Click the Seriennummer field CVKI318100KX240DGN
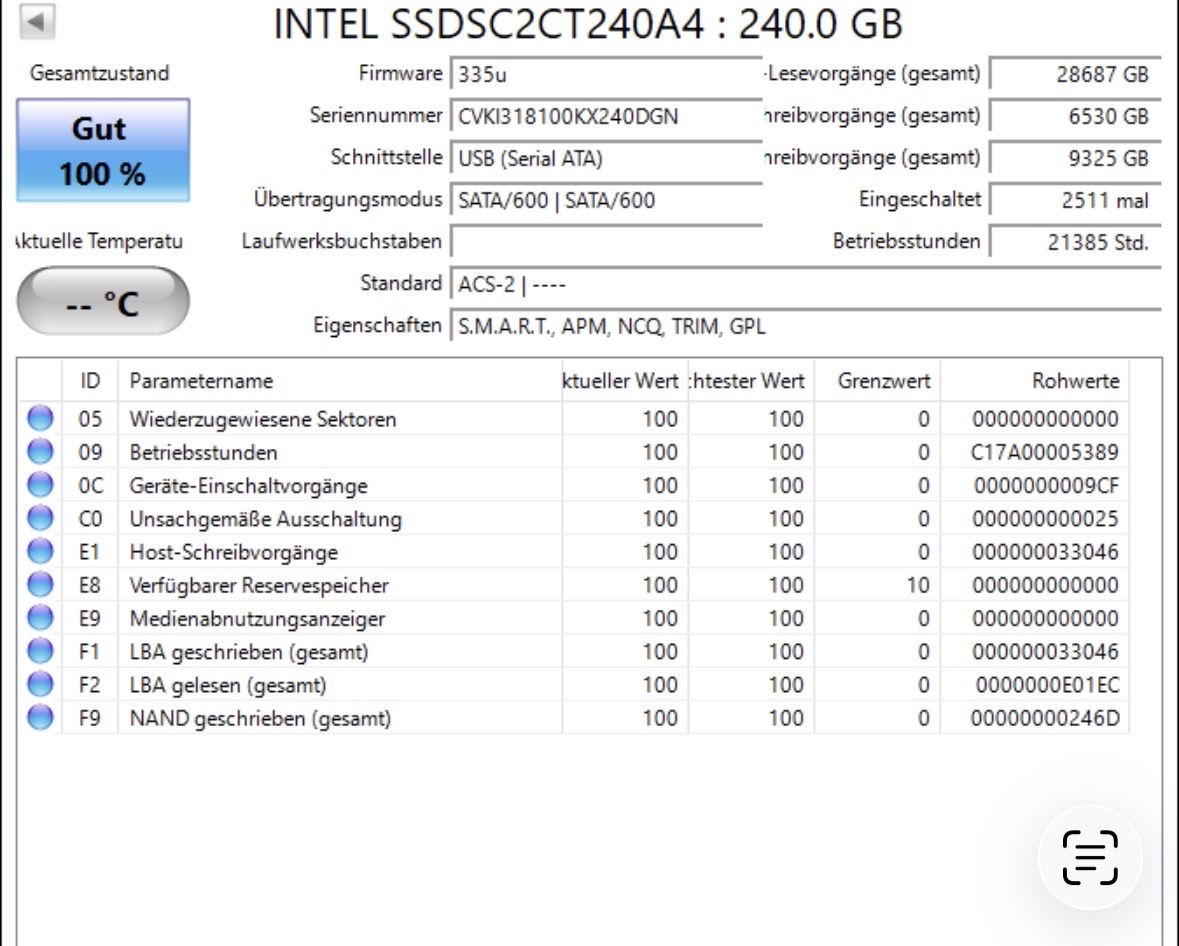 606,116
